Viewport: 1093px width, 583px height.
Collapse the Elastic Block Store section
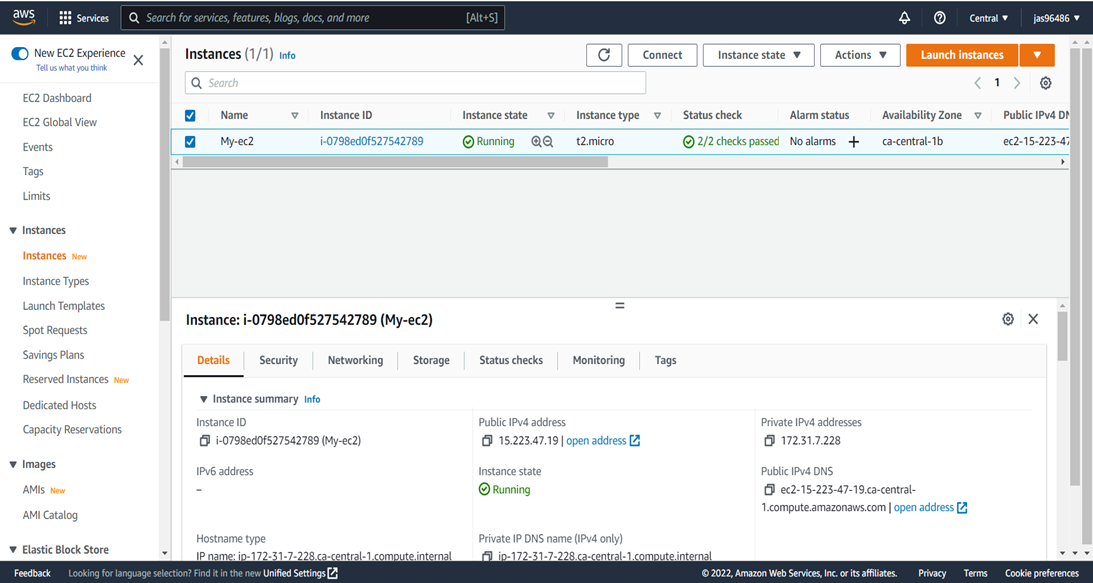[13, 550]
